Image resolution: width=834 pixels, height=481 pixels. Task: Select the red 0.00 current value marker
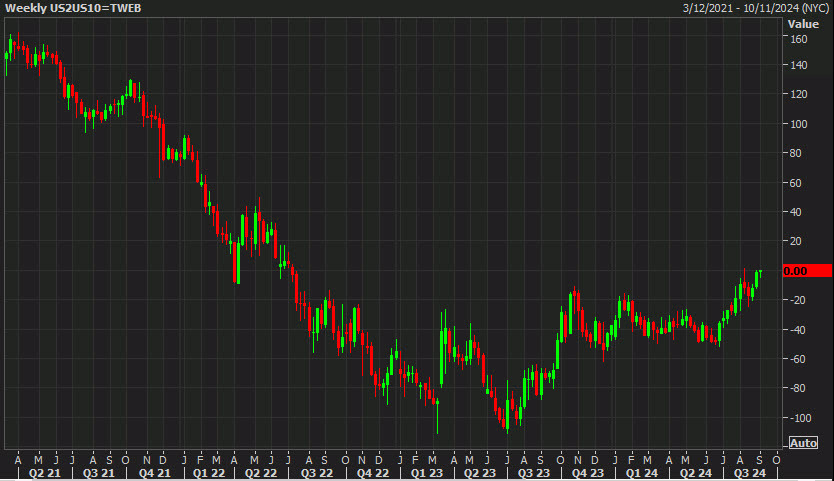point(807,271)
